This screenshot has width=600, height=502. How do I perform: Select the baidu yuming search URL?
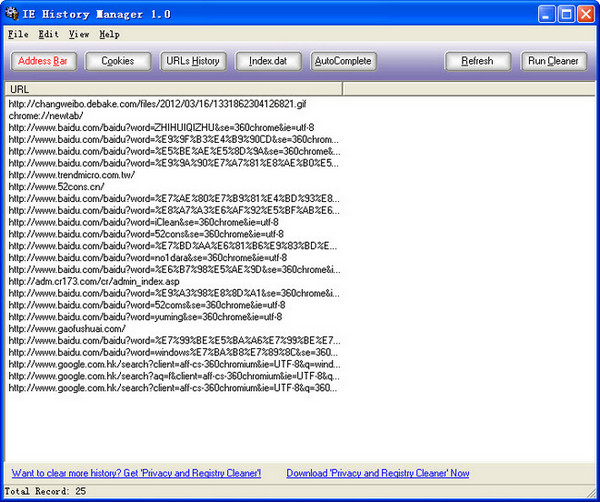tap(145, 317)
